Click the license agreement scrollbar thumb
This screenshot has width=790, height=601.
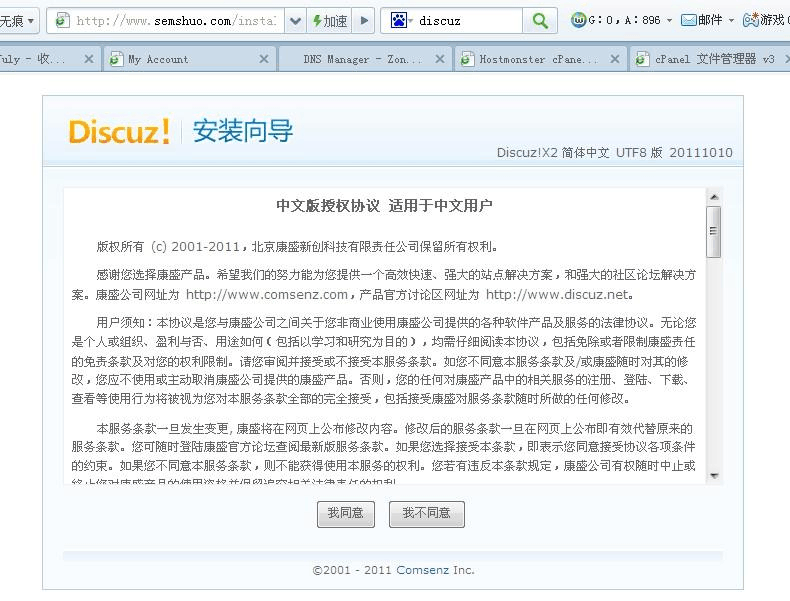pos(713,232)
